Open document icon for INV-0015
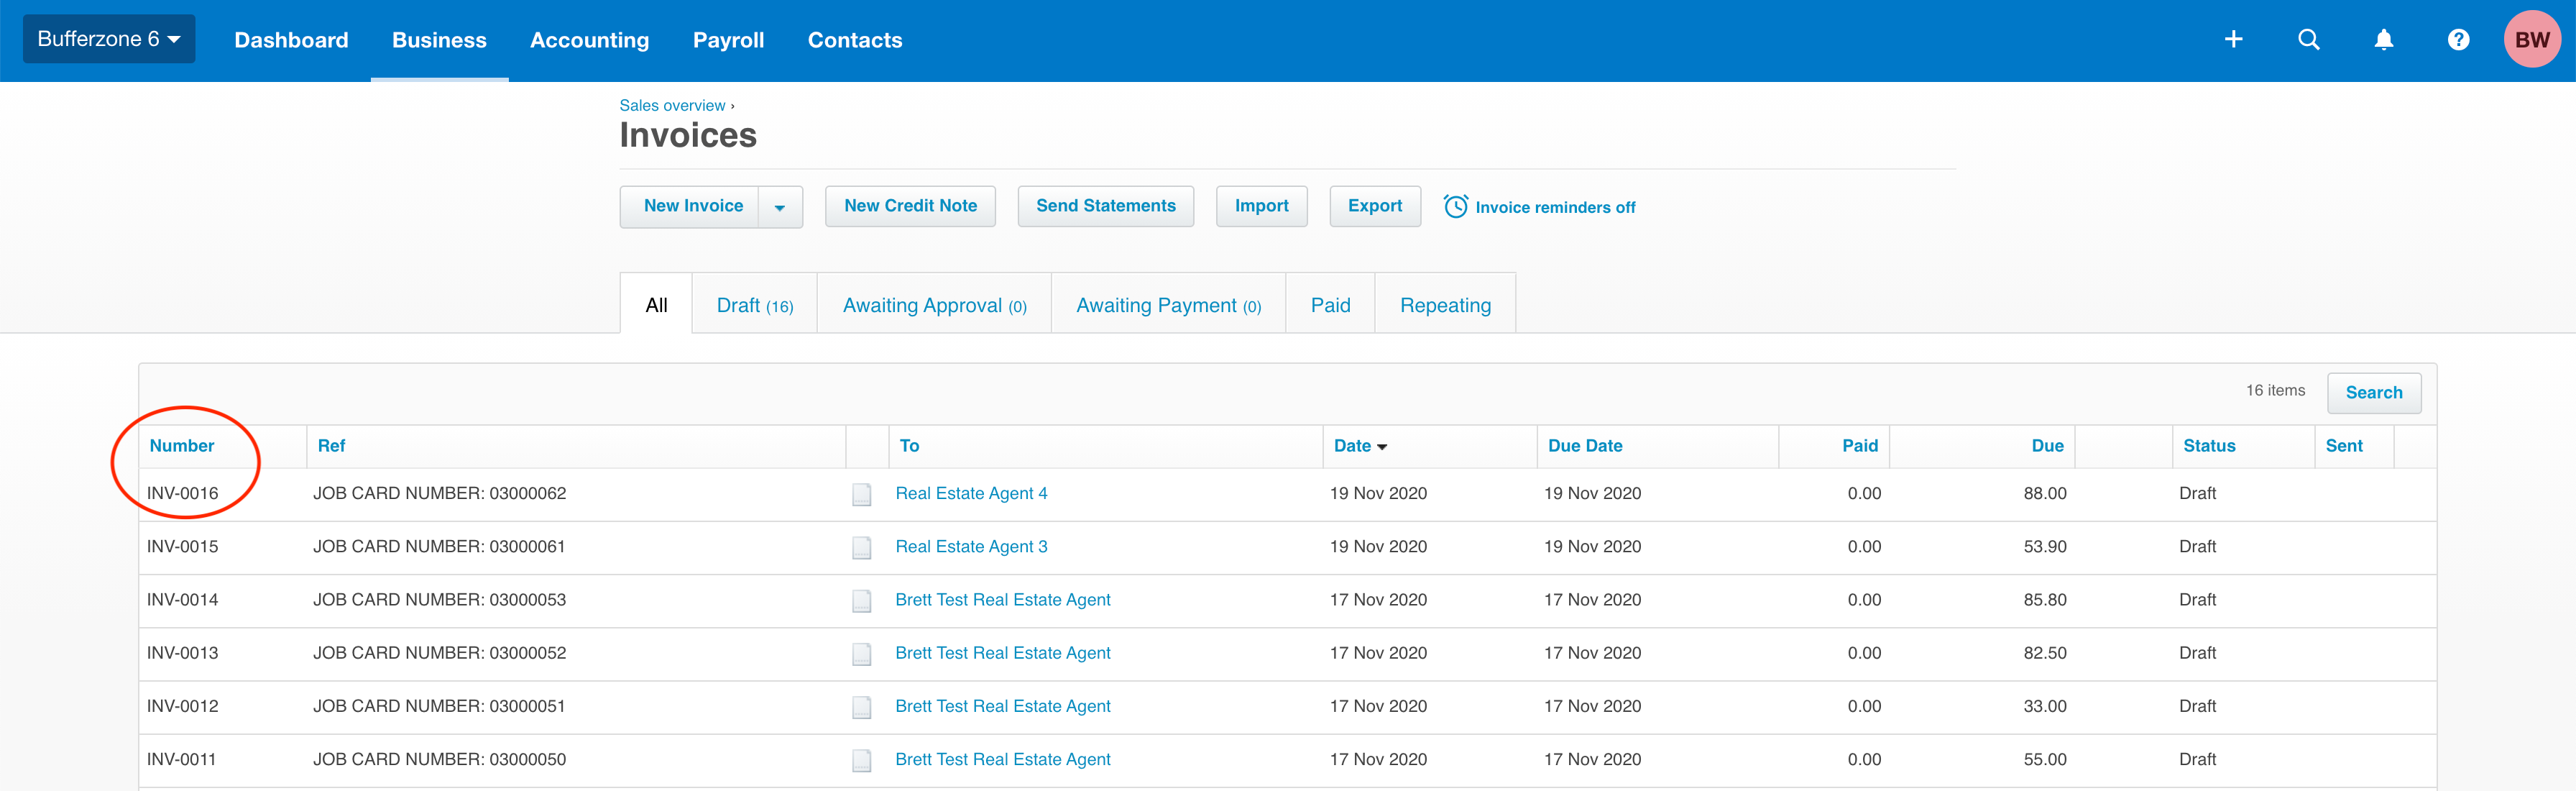2576x791 pixels. pos(861,547)
